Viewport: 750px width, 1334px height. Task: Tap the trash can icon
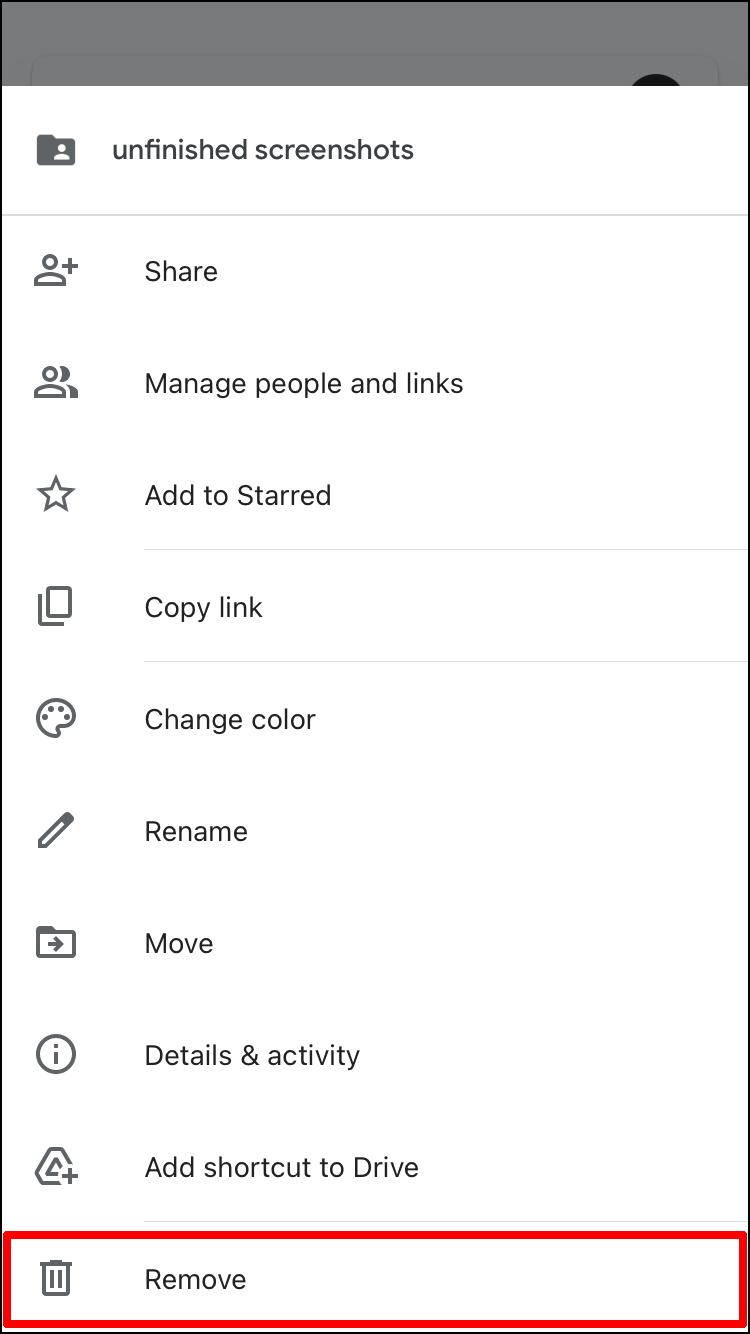click(56, 1279)
